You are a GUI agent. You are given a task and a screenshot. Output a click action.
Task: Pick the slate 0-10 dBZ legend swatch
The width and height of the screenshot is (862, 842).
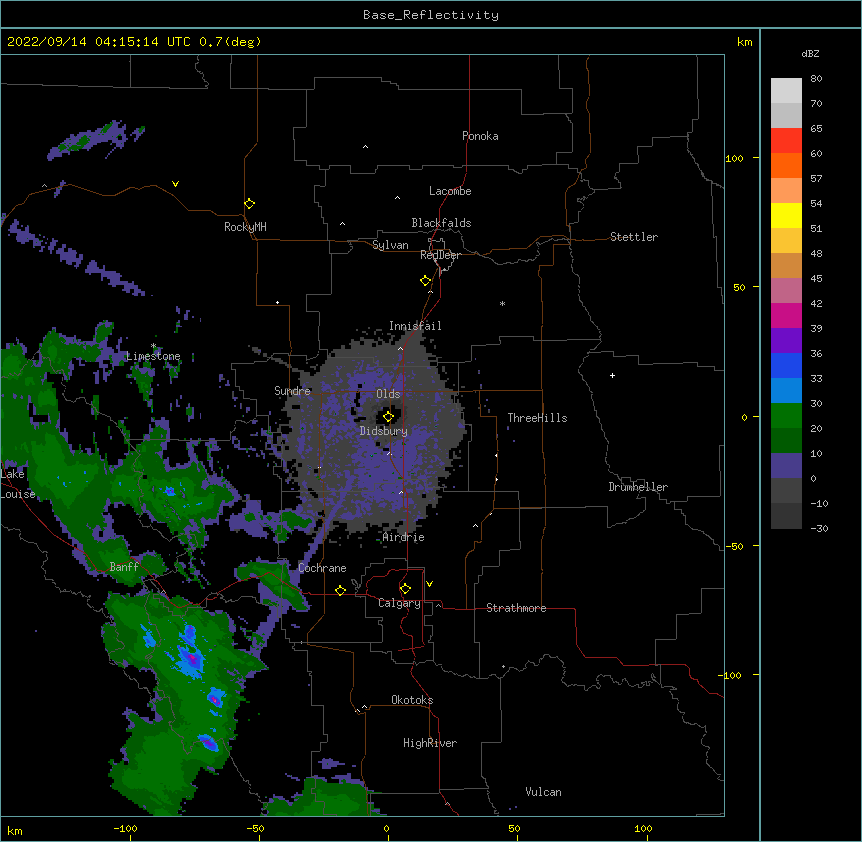pyautogui.click(x=786, y=466)
